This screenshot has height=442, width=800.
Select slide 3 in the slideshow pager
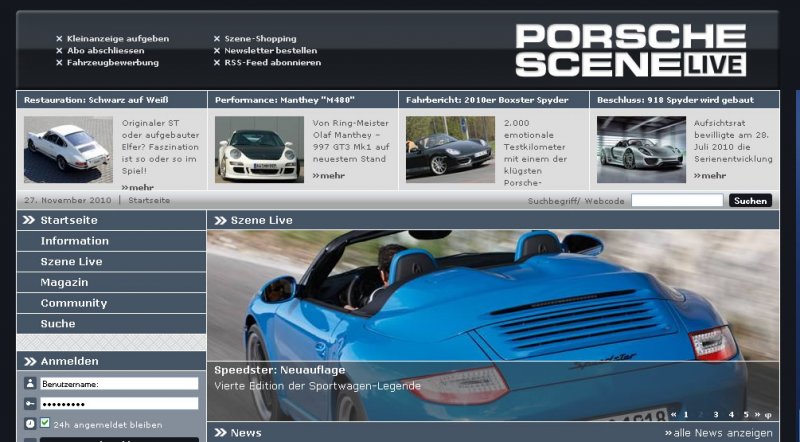pos(716,414)
